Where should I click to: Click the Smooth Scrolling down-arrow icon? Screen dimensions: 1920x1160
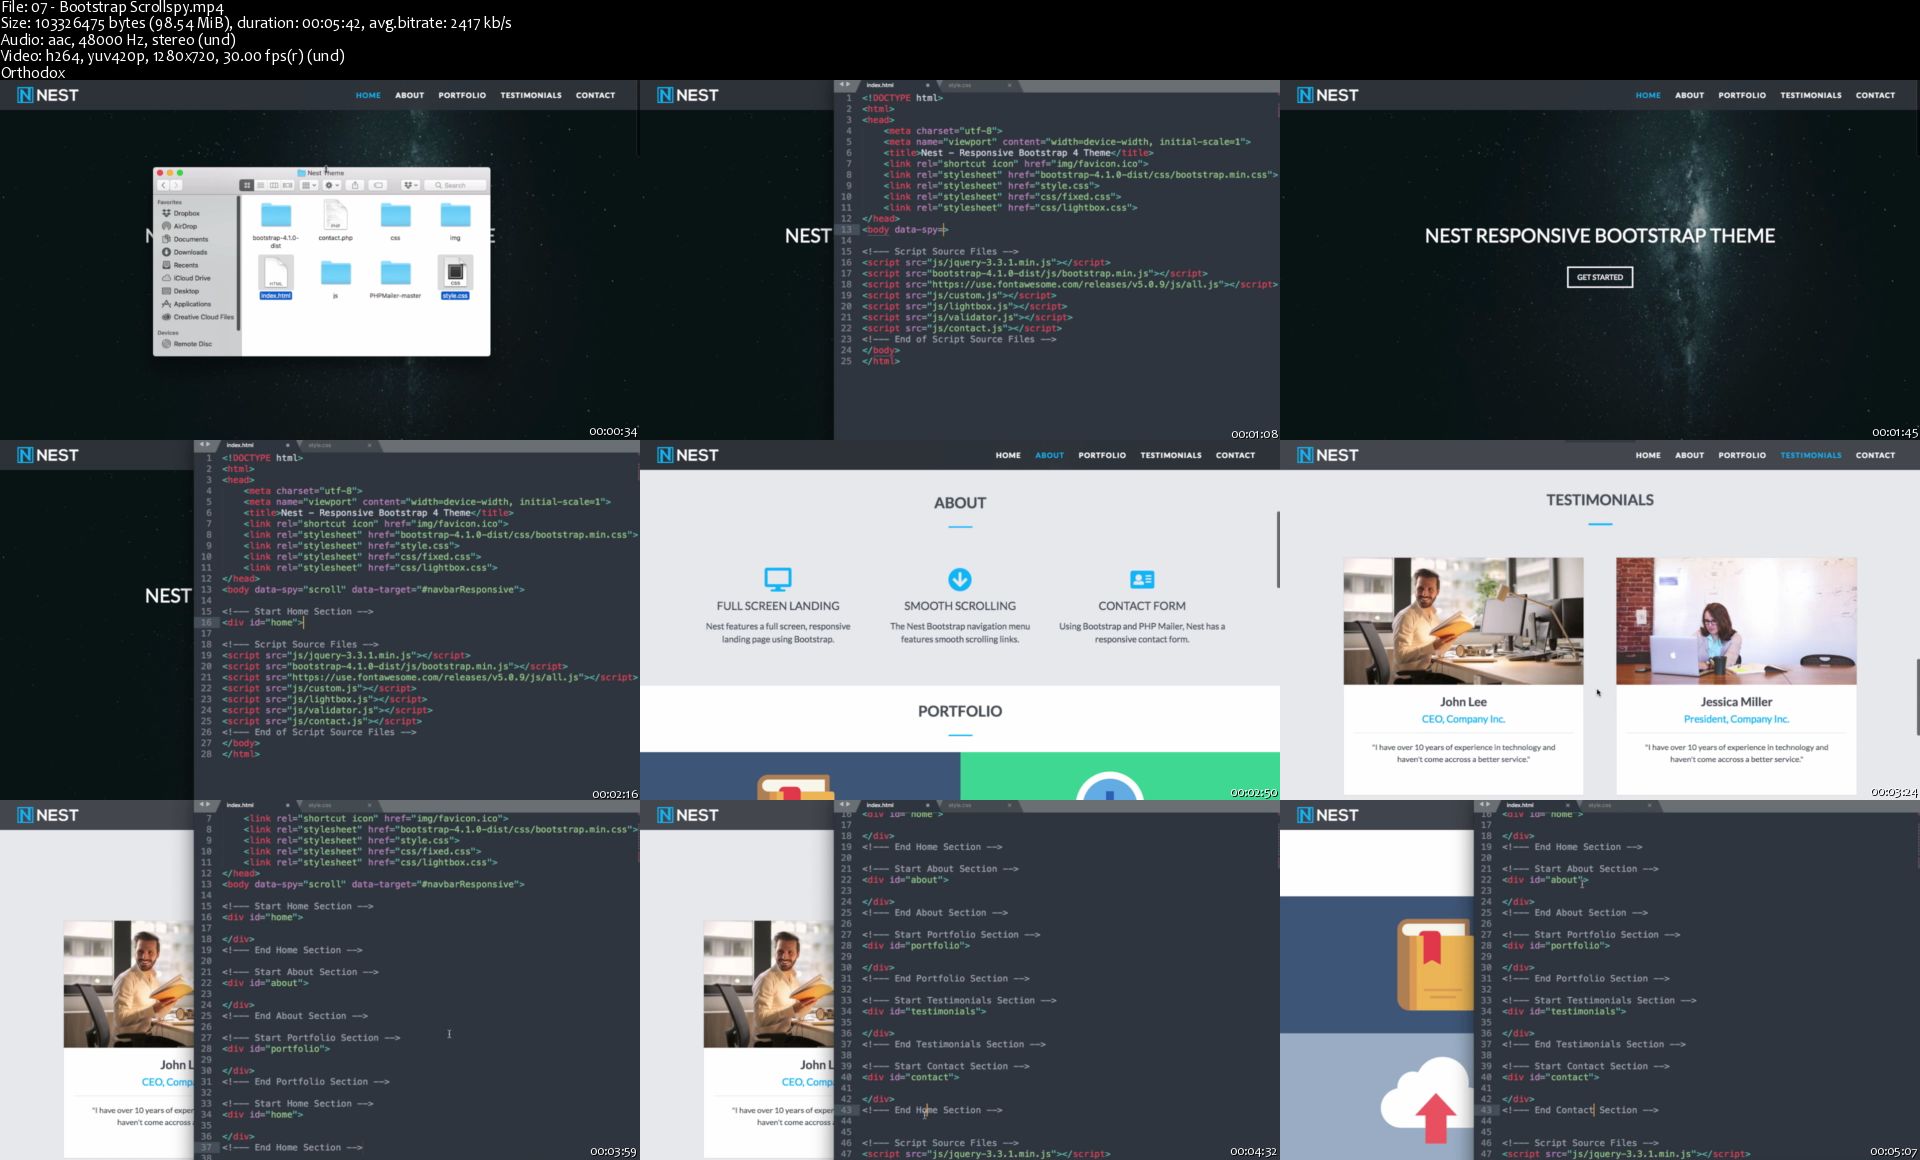pyautogui.click(x=959, y=579)
